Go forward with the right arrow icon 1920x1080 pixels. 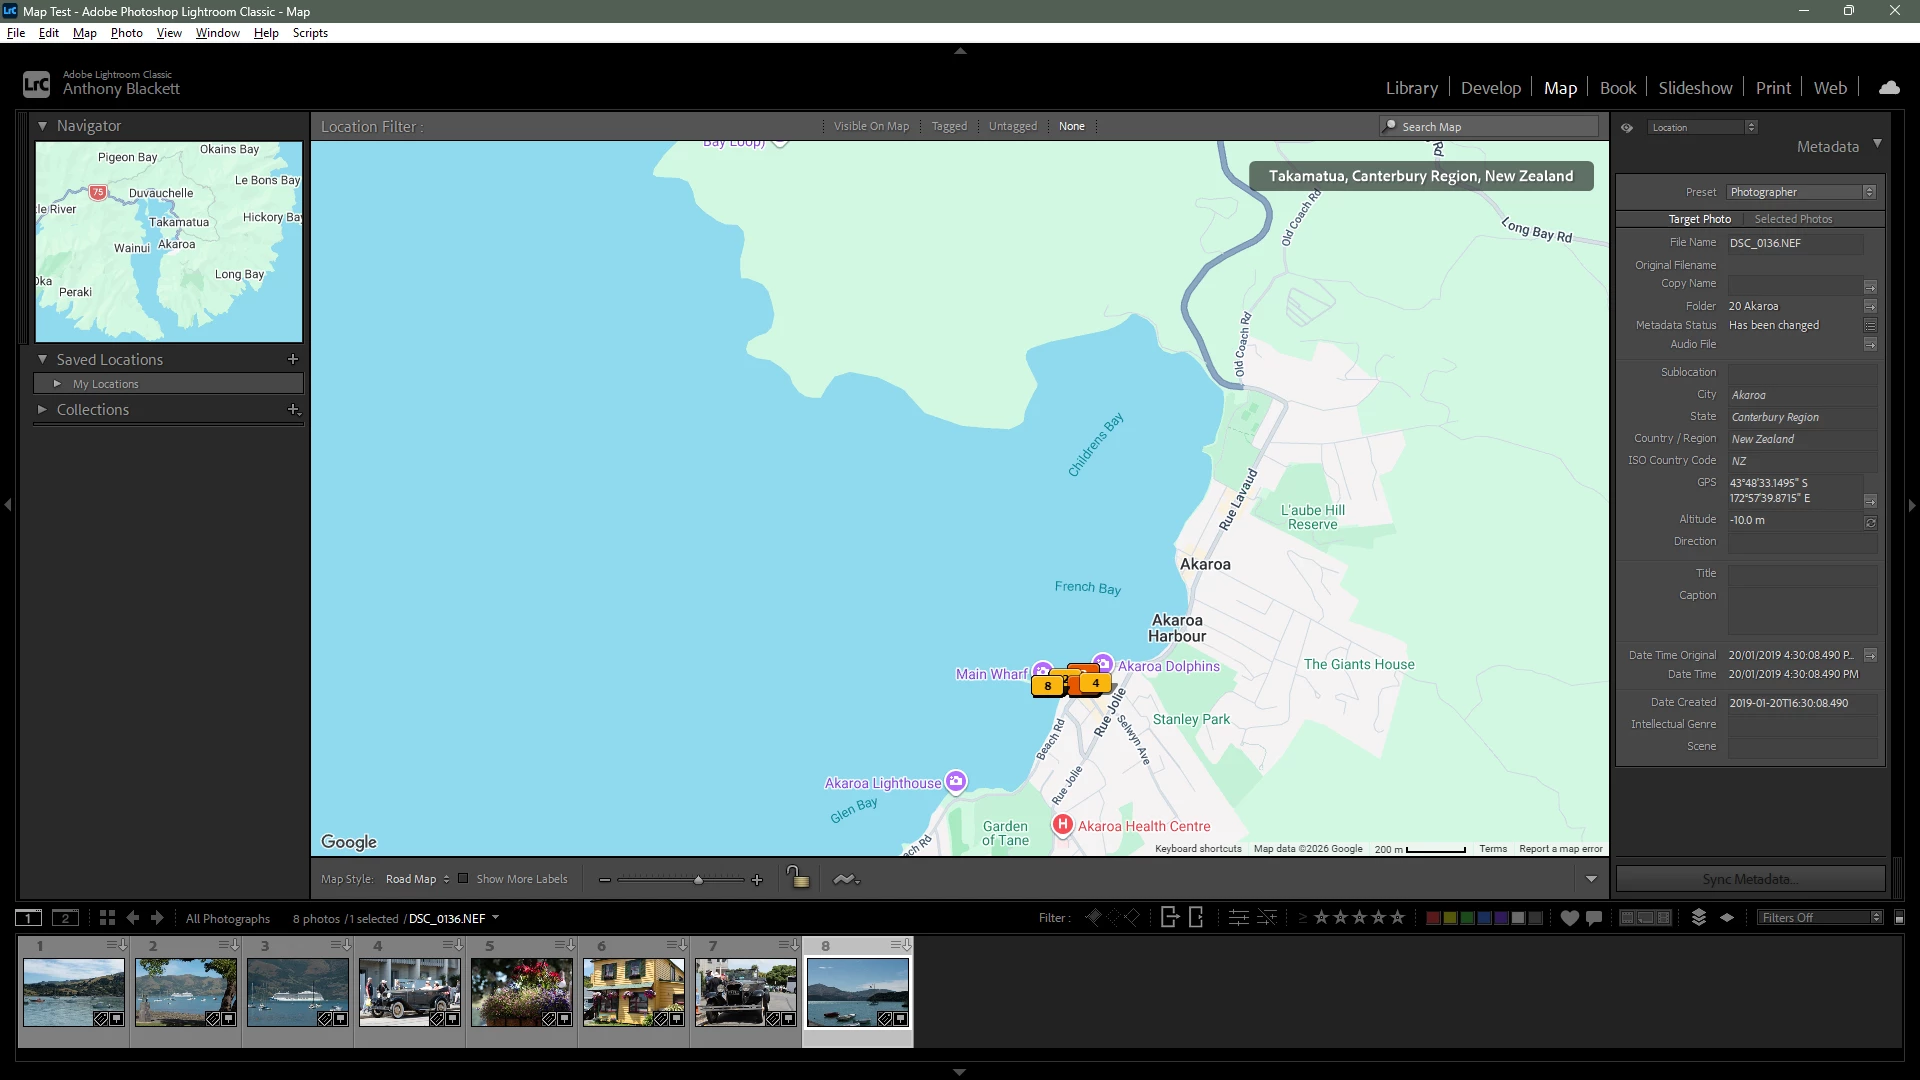tap(157, 918)
